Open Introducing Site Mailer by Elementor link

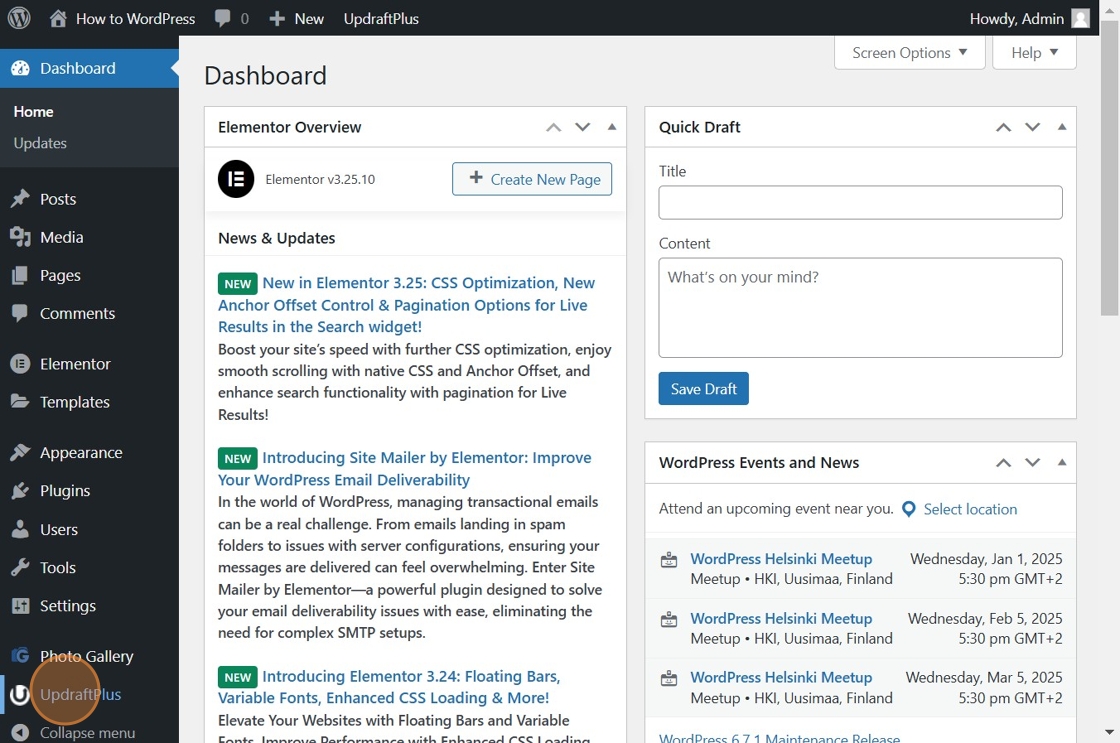(x=405, y=469)
